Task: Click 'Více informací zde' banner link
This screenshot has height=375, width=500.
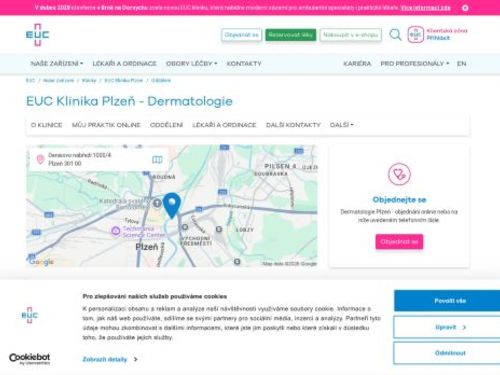Action: click(425, 8)
